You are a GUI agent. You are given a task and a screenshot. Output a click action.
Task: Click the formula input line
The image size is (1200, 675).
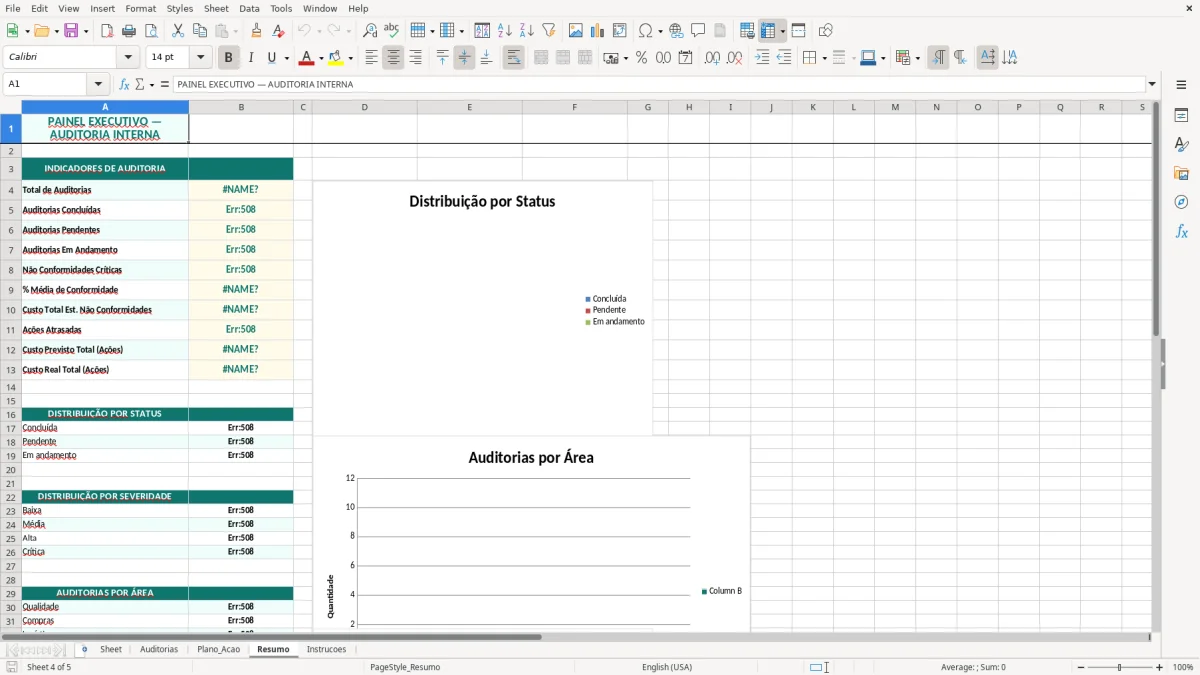click(658, 84)
